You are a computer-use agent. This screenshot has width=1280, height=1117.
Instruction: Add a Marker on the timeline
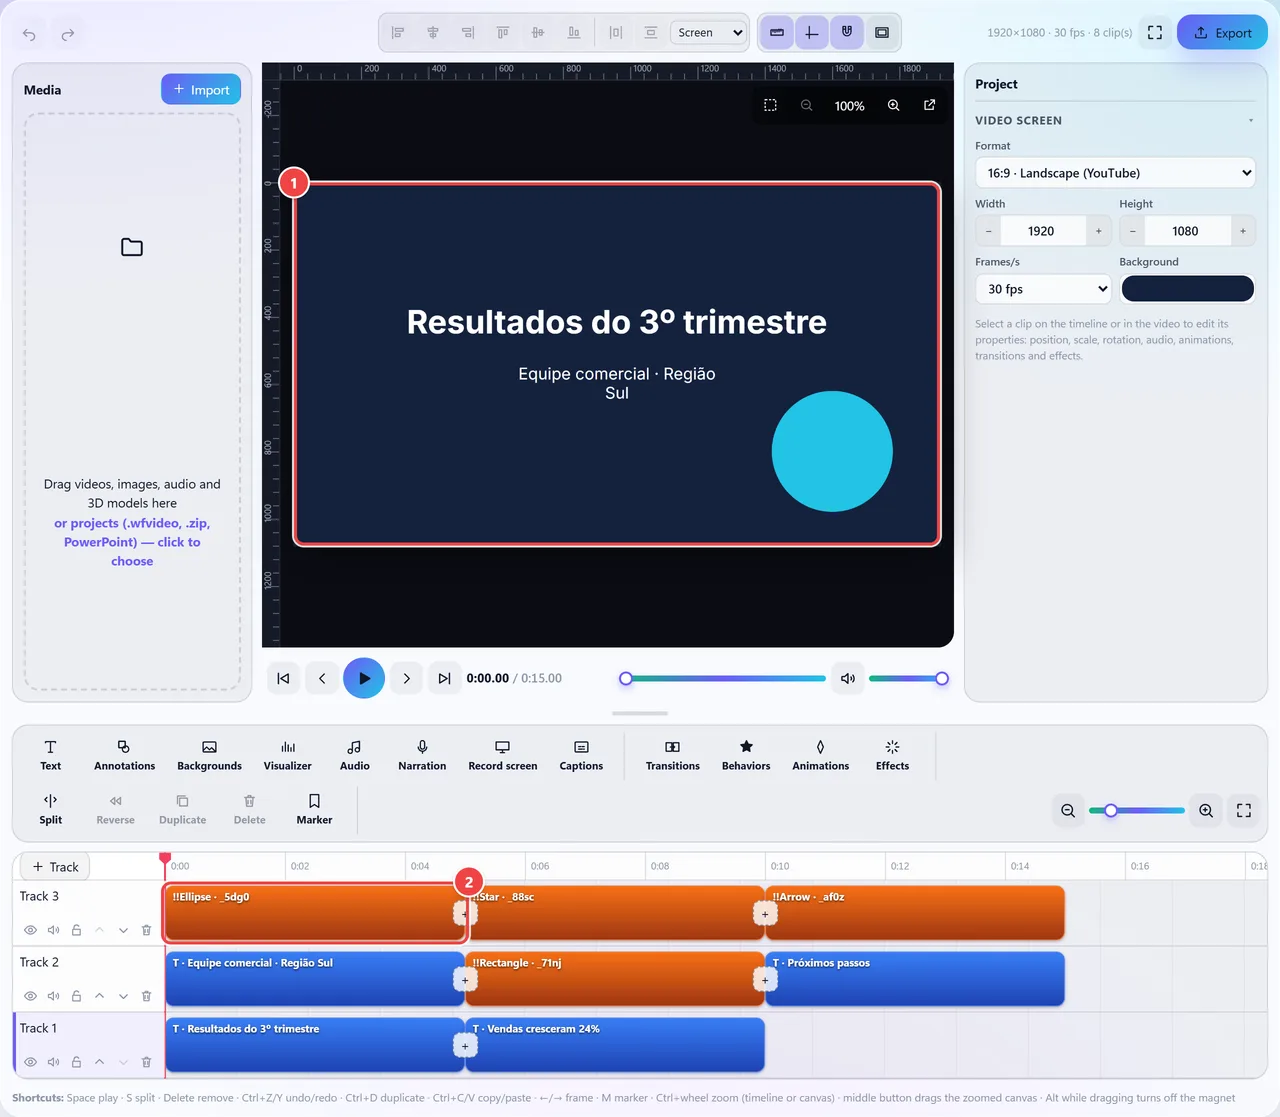[314, 809]
